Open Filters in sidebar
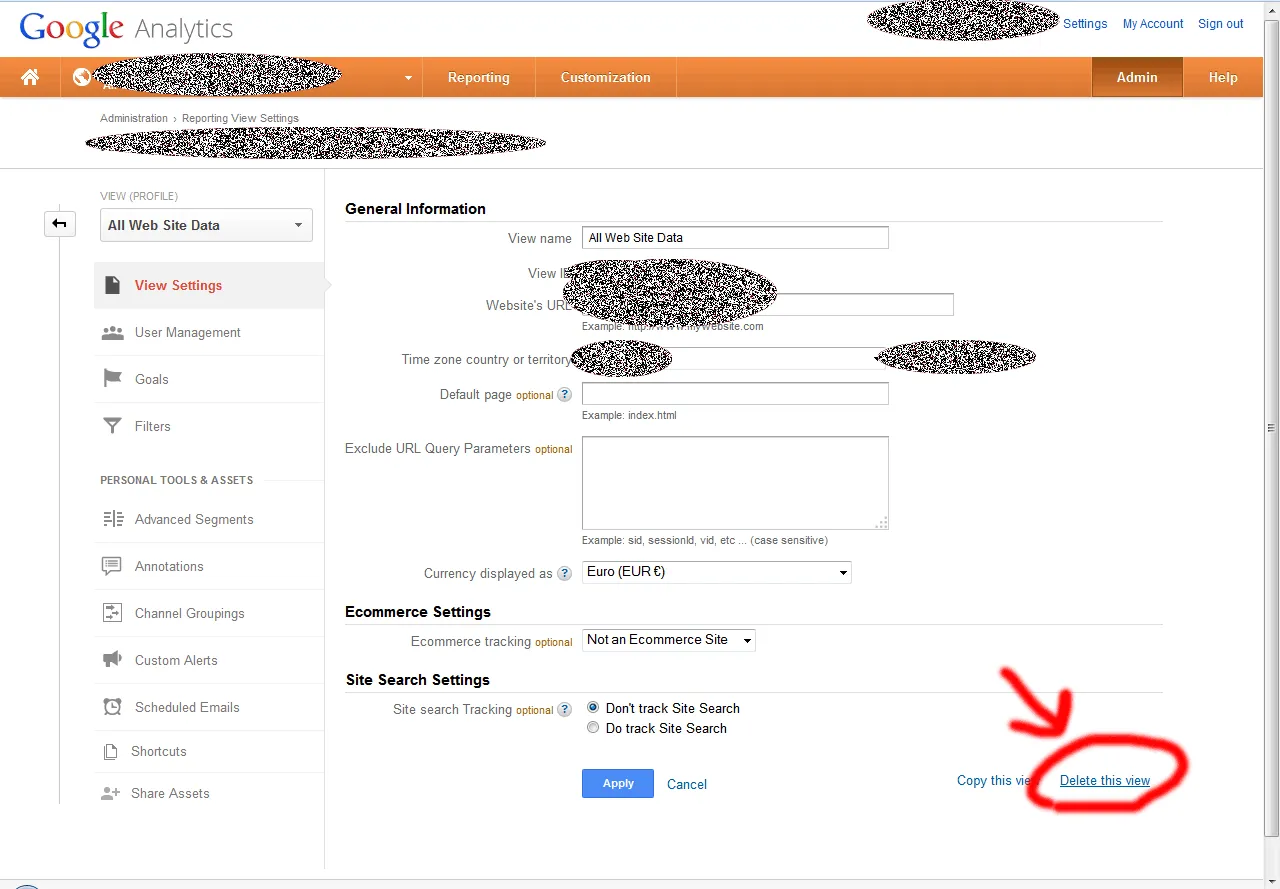The image size is (1280, 889). coord(209,426)
